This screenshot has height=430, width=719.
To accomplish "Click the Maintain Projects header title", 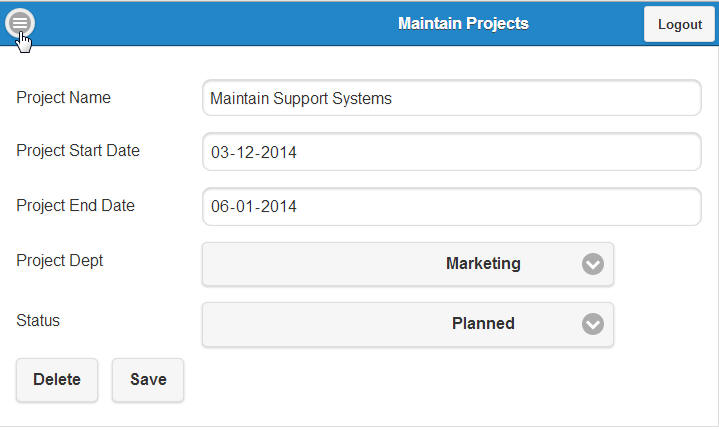I will tap(463, 23).
